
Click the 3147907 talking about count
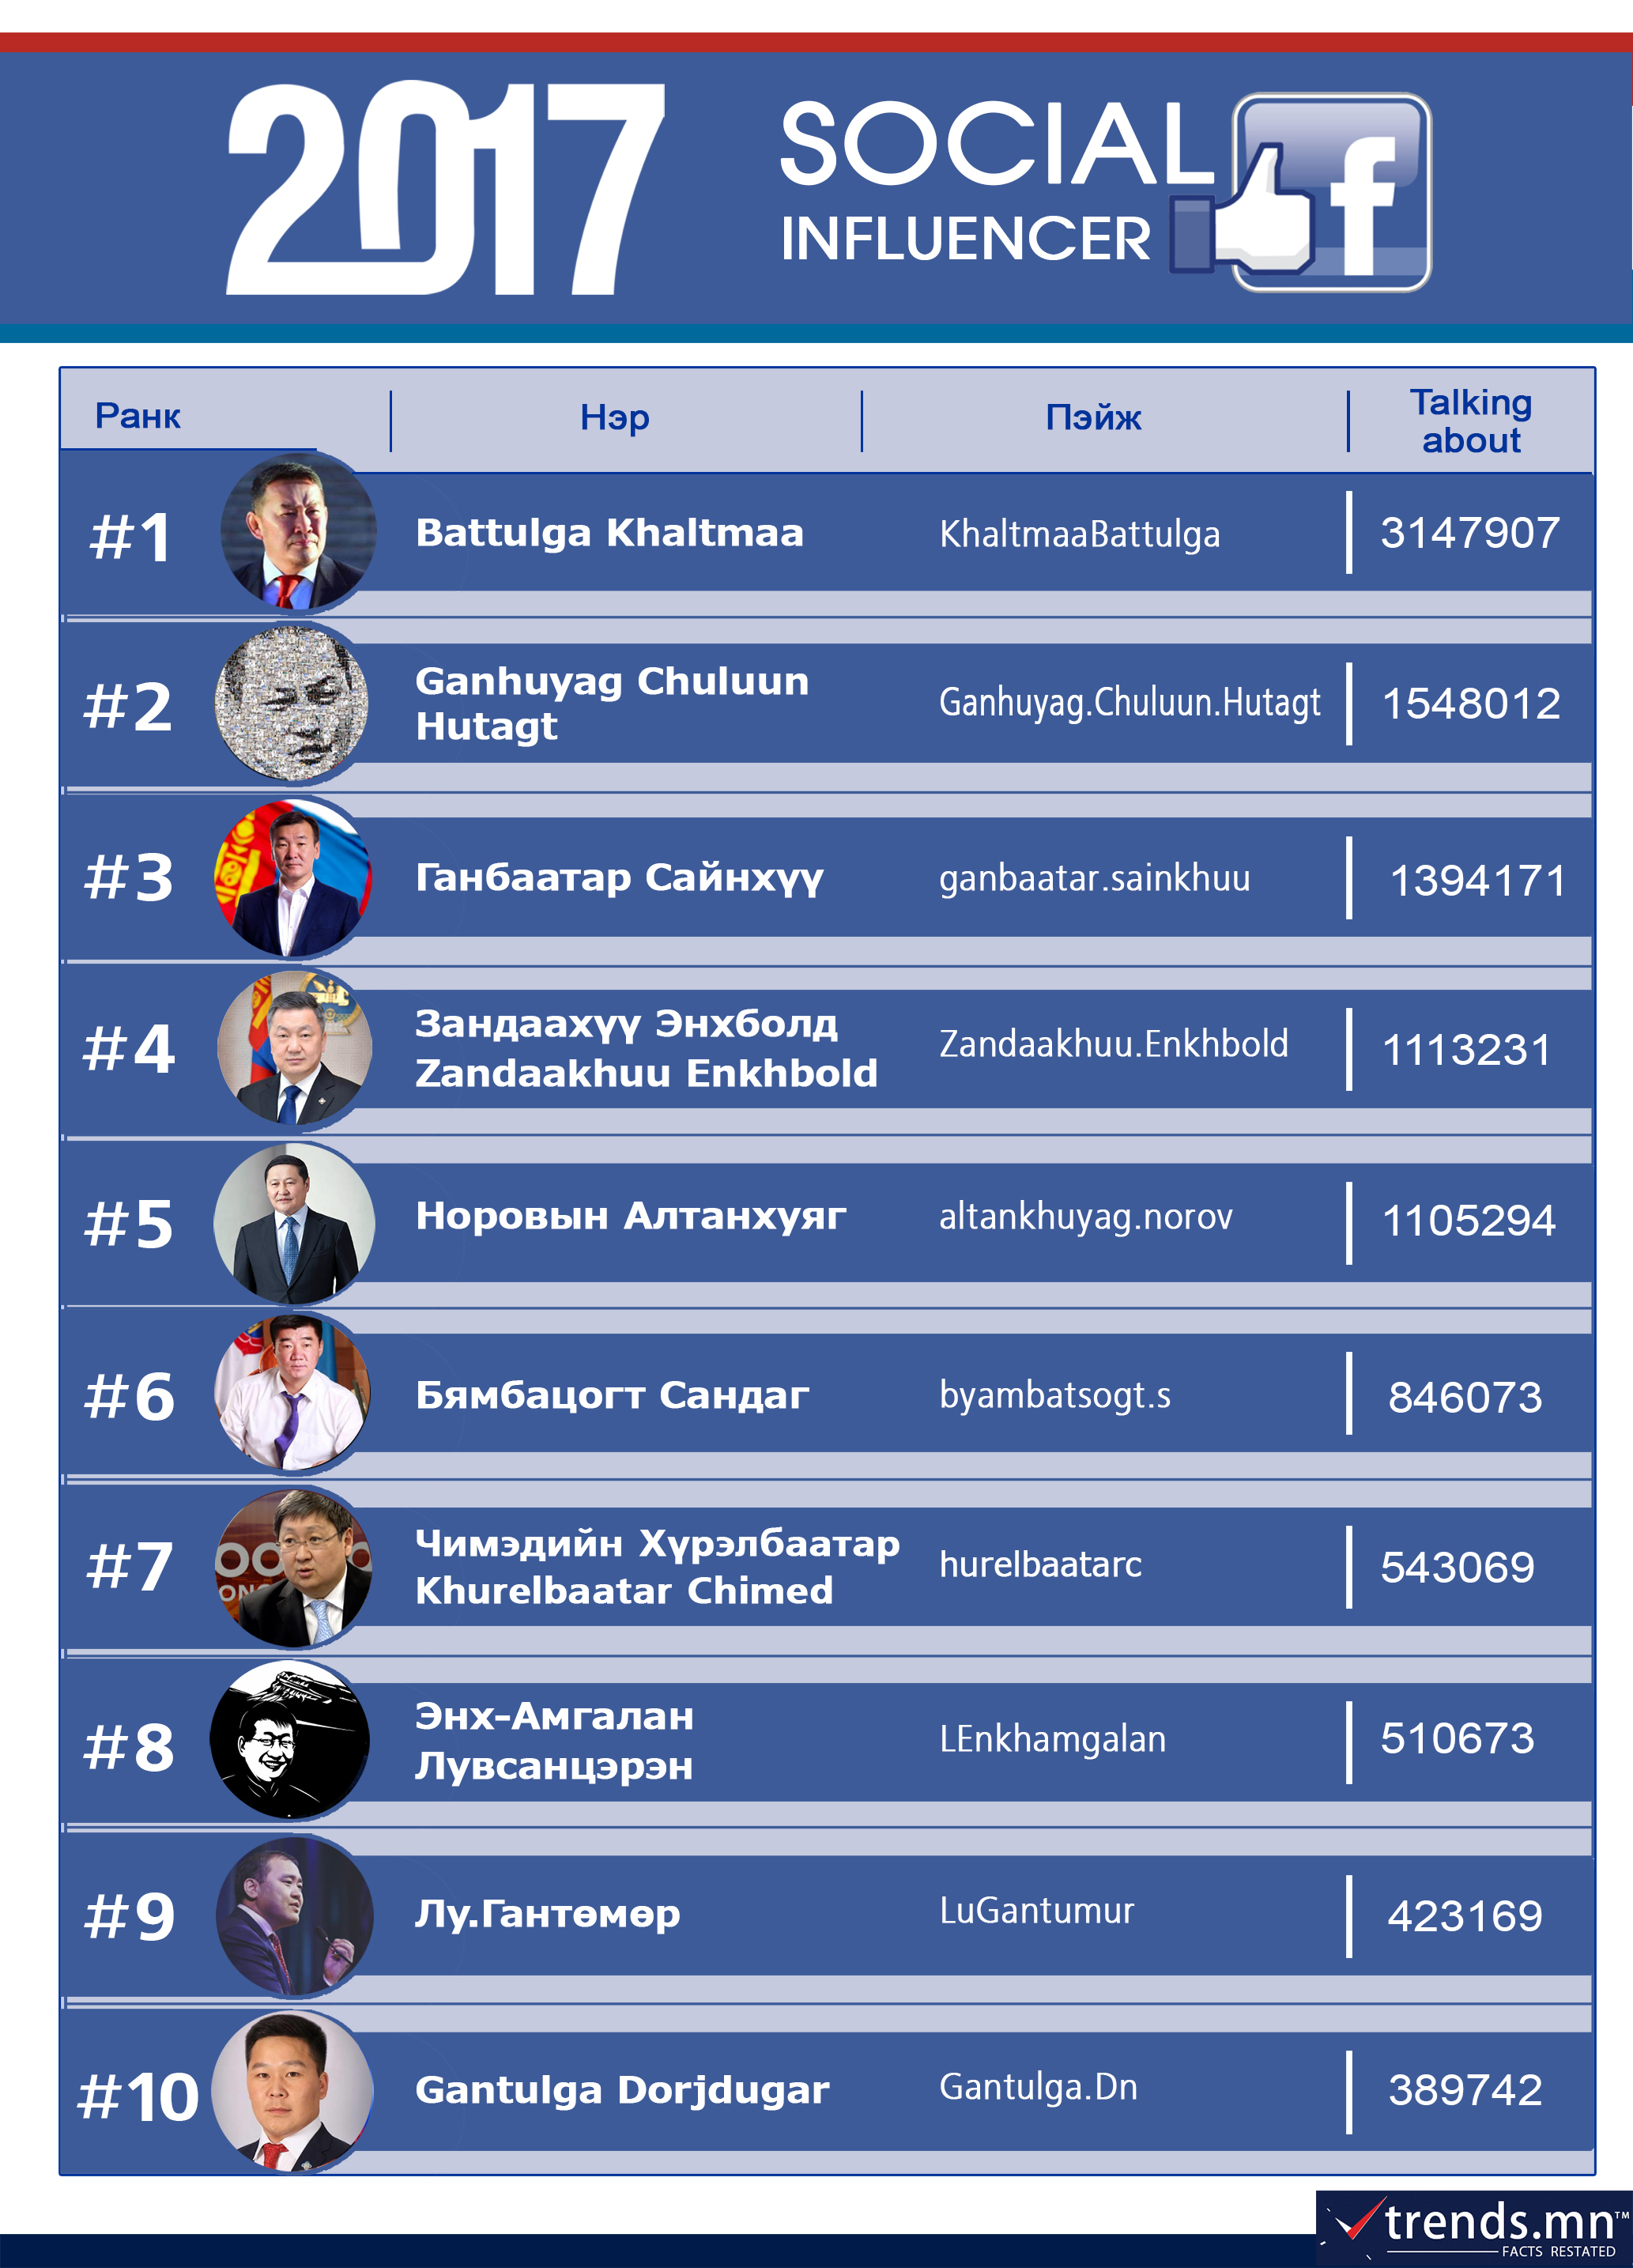tap(1470, 532)
